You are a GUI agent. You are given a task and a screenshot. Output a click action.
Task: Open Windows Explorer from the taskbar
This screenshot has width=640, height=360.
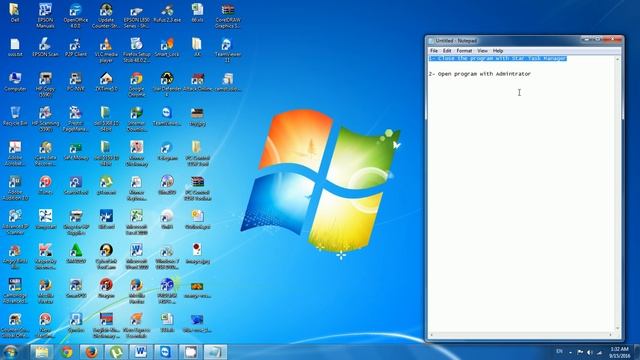pos(42,352)
